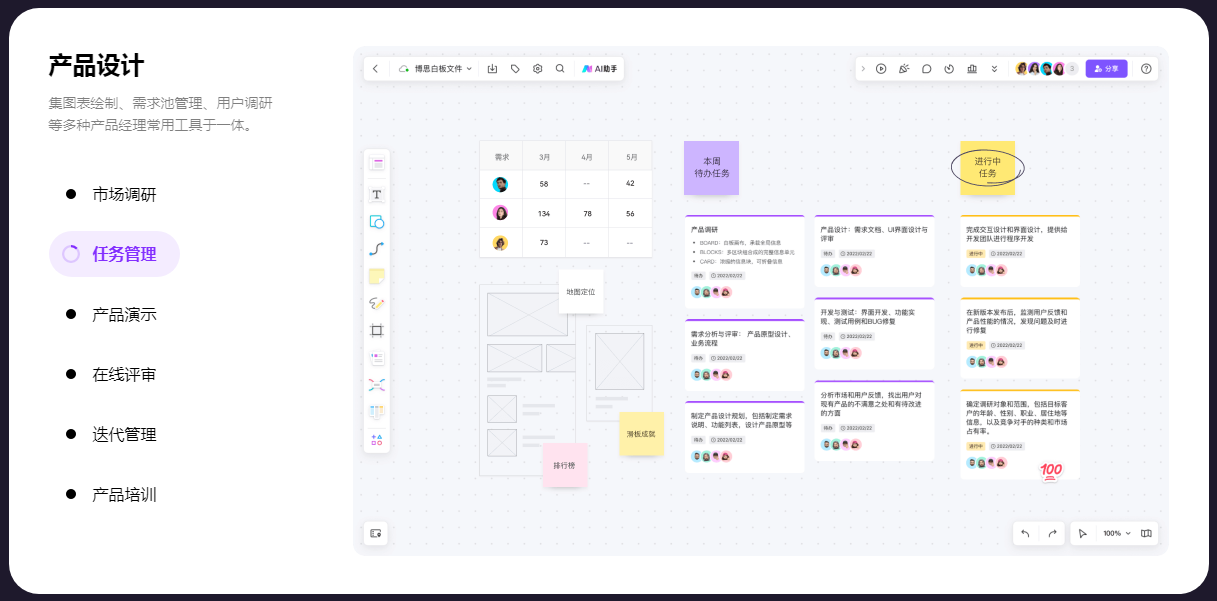Select the Shapes tool in left toolbar

pyautogui.click(x=377, y=222)
